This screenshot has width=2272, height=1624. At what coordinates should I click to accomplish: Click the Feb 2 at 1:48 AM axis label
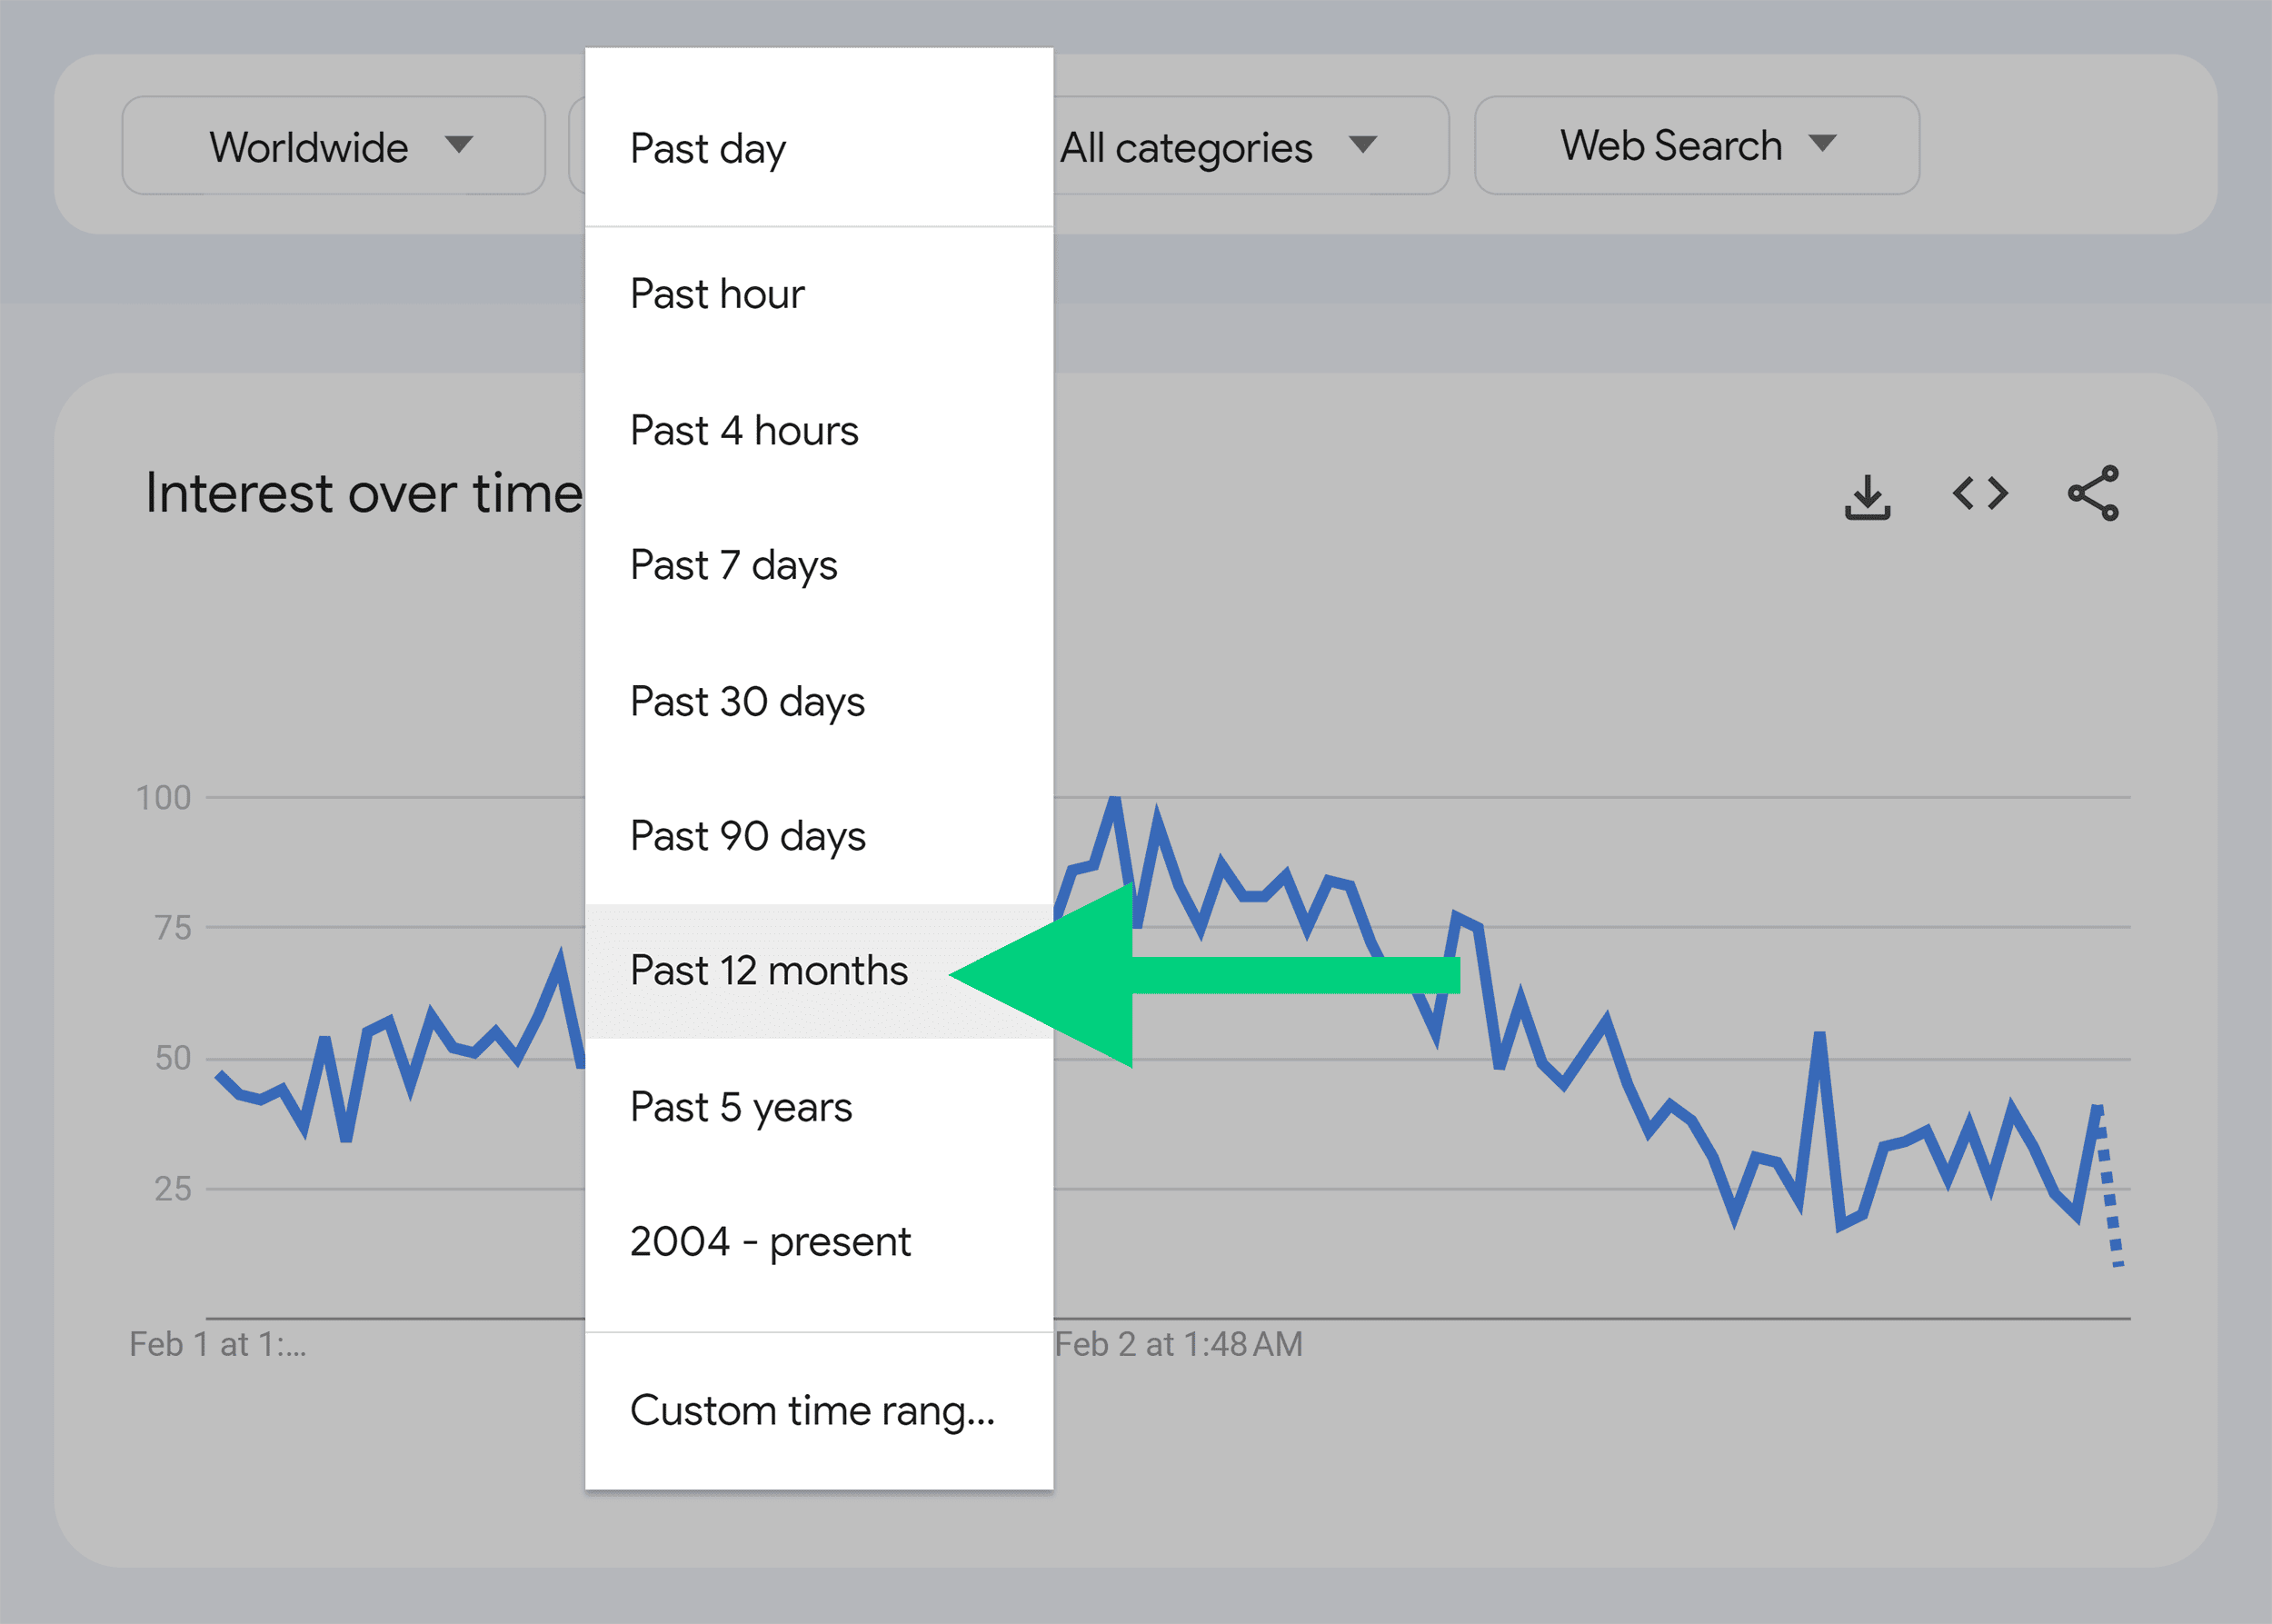point(1176,1344)
